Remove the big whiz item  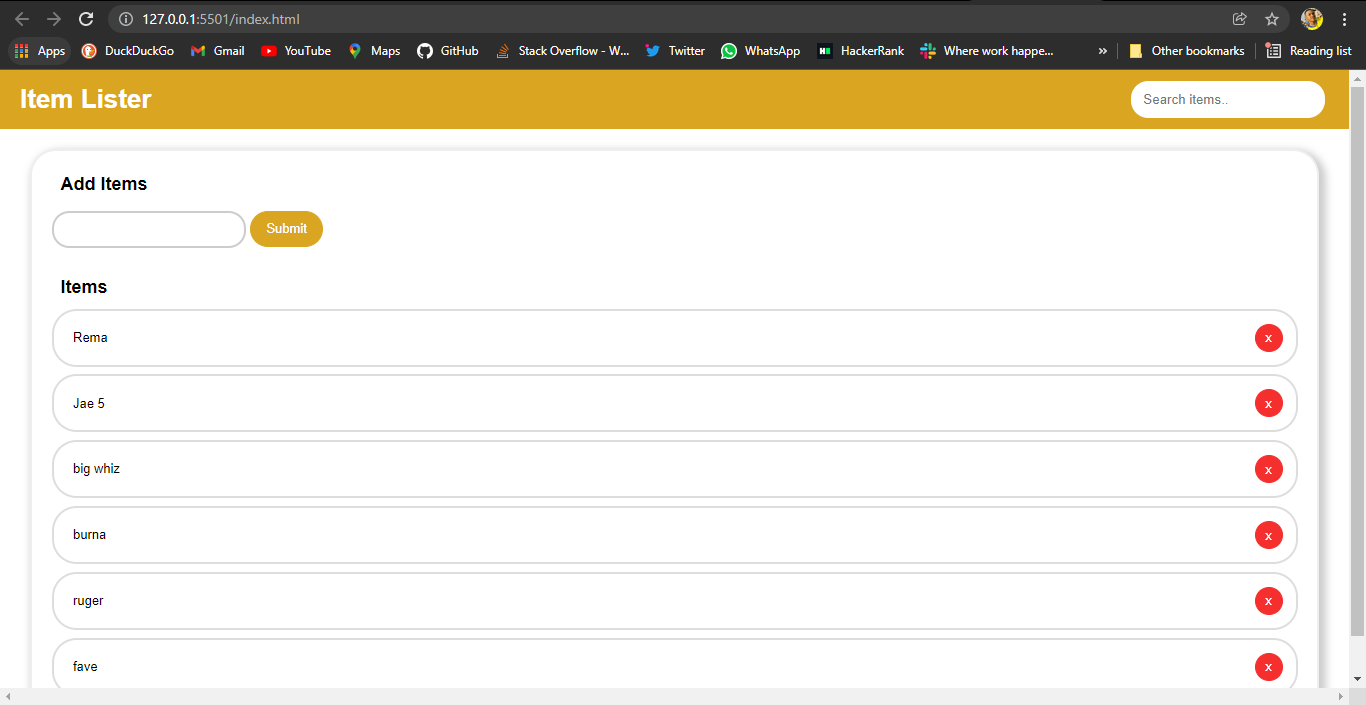1269,469
